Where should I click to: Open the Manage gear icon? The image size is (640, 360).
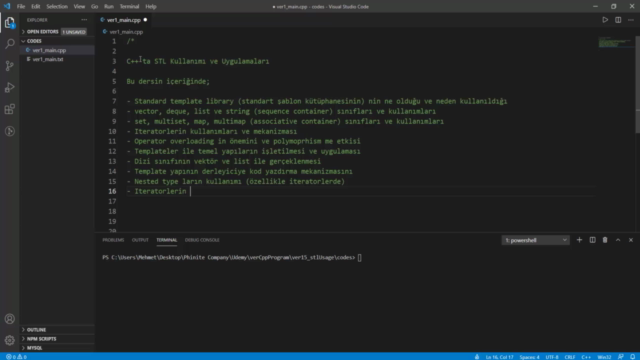coord(10,340)
